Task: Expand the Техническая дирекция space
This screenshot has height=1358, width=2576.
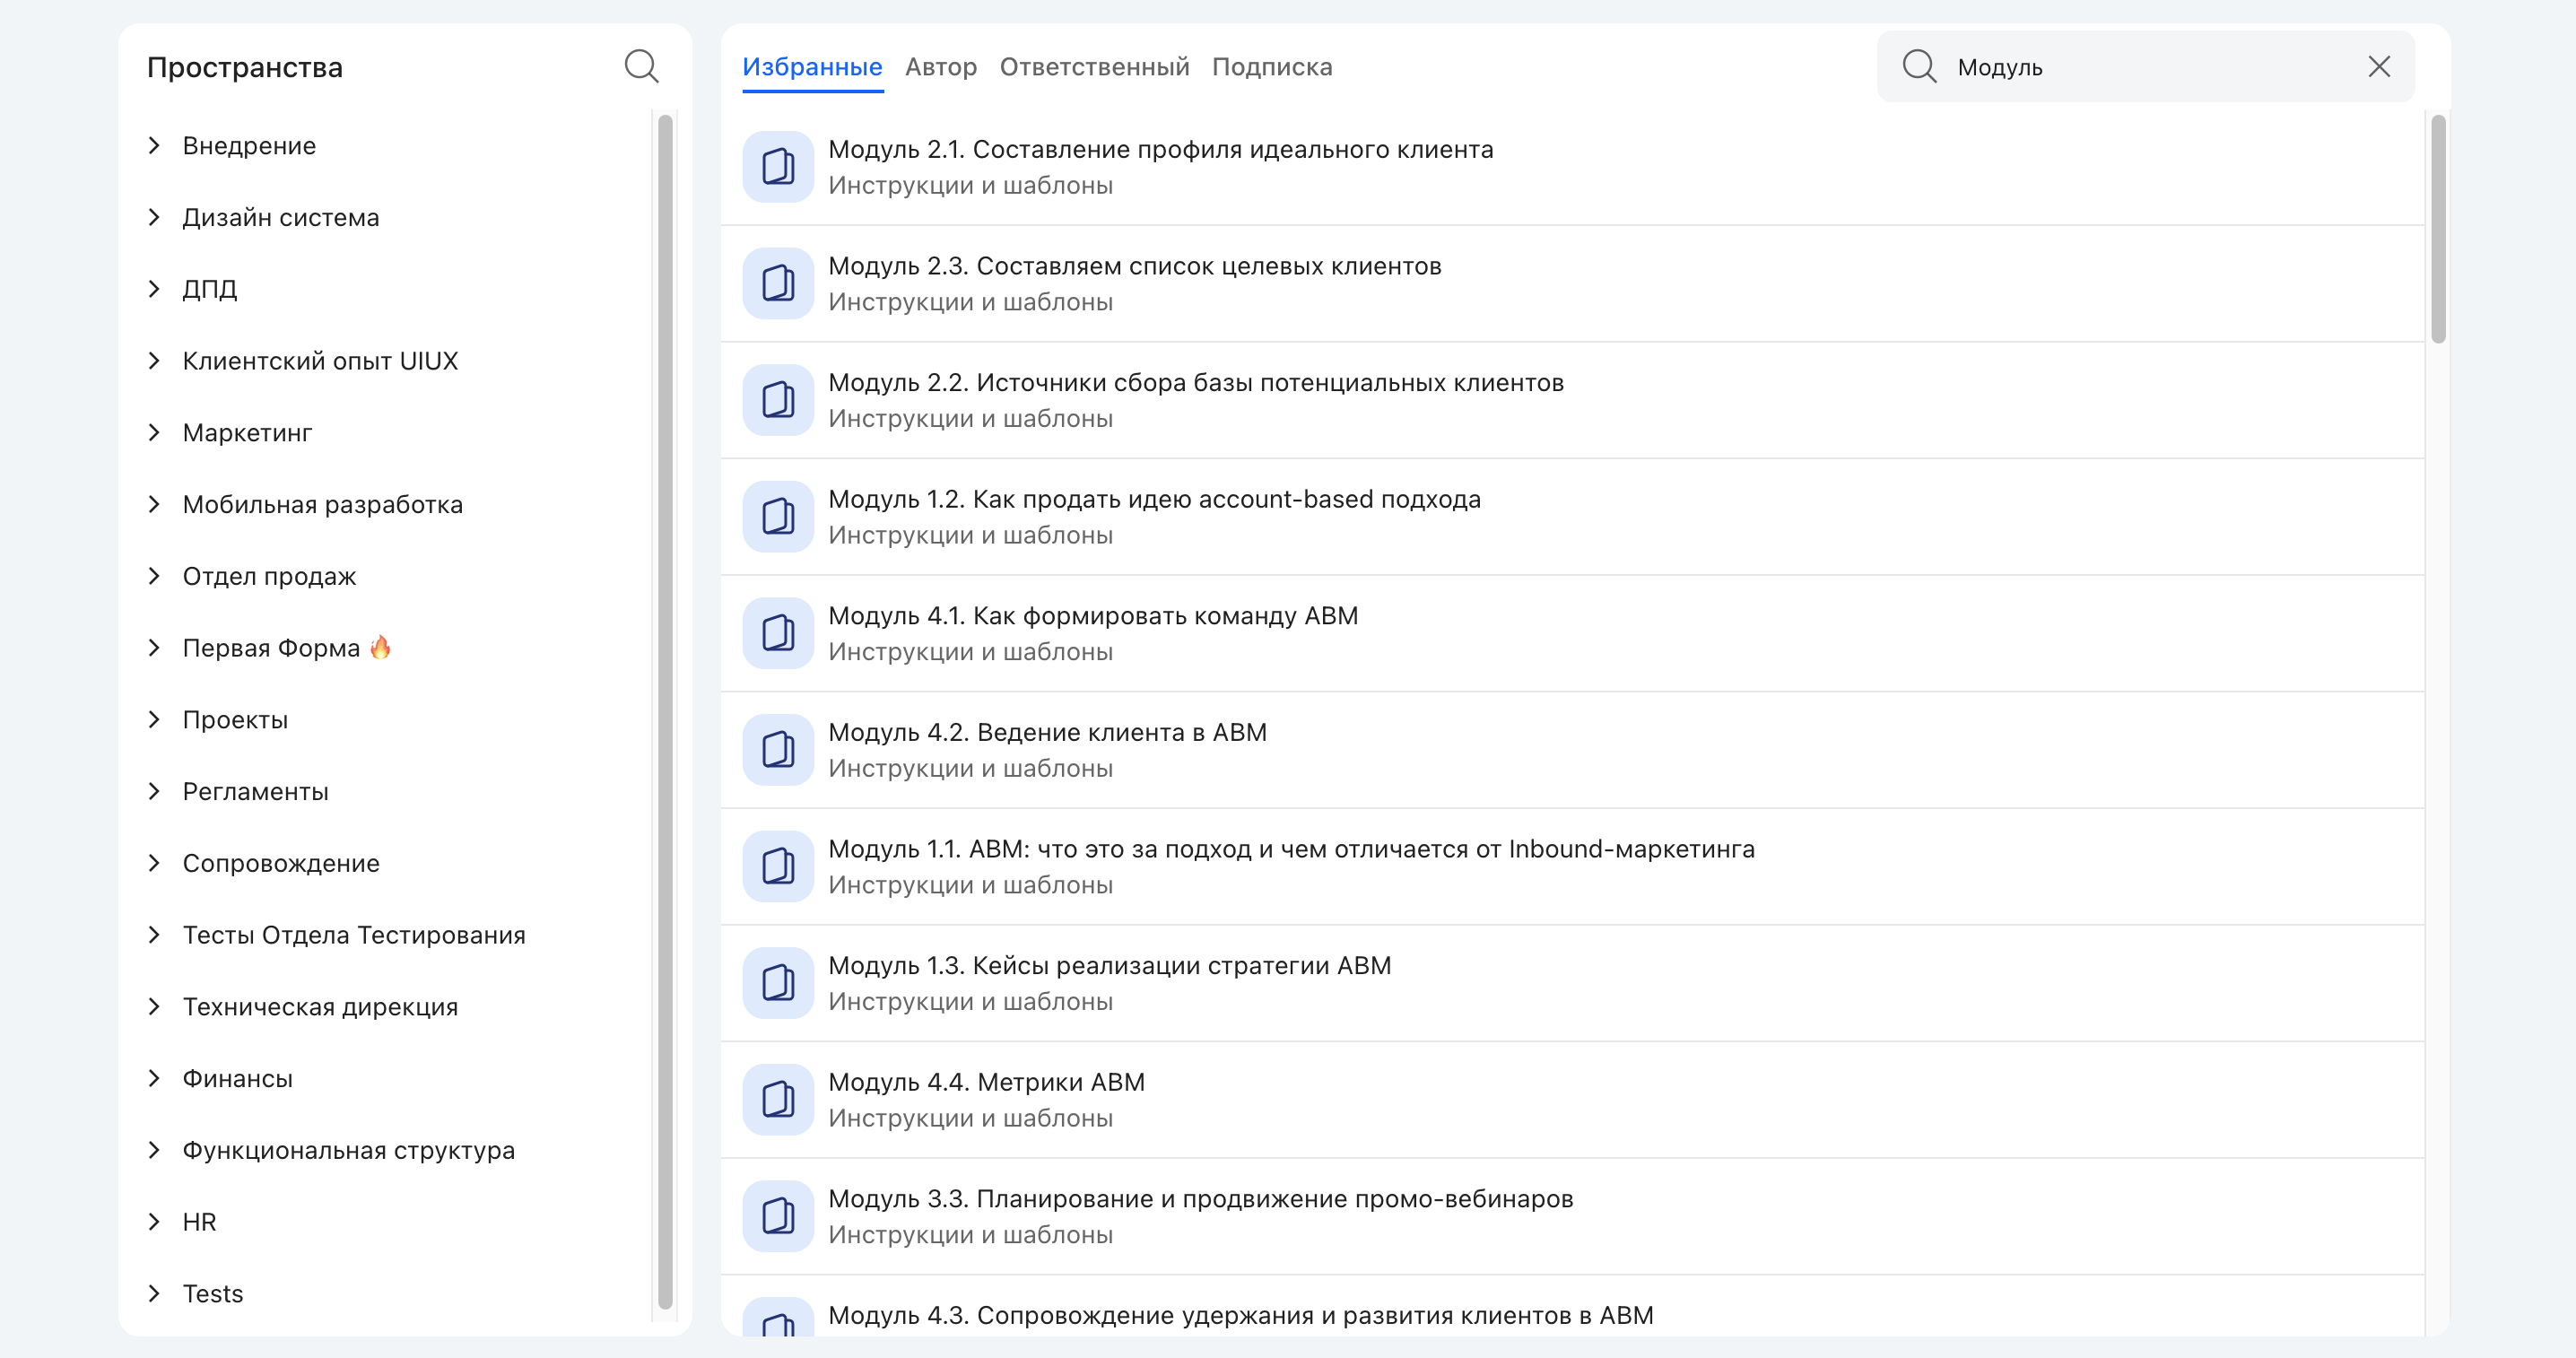Action: [154, 1007]
